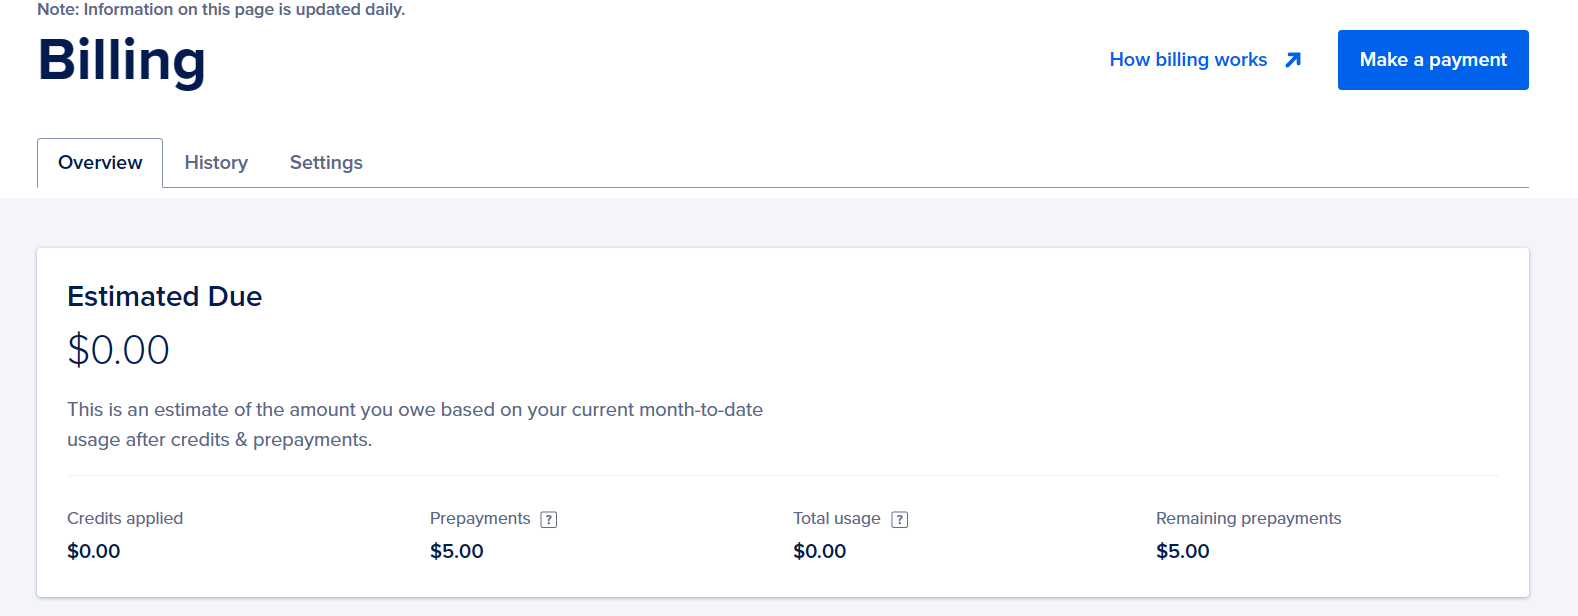Open the How billing works link
Screen dimensions: 1578x616
pyautogui.click(x=1188, y=60)
